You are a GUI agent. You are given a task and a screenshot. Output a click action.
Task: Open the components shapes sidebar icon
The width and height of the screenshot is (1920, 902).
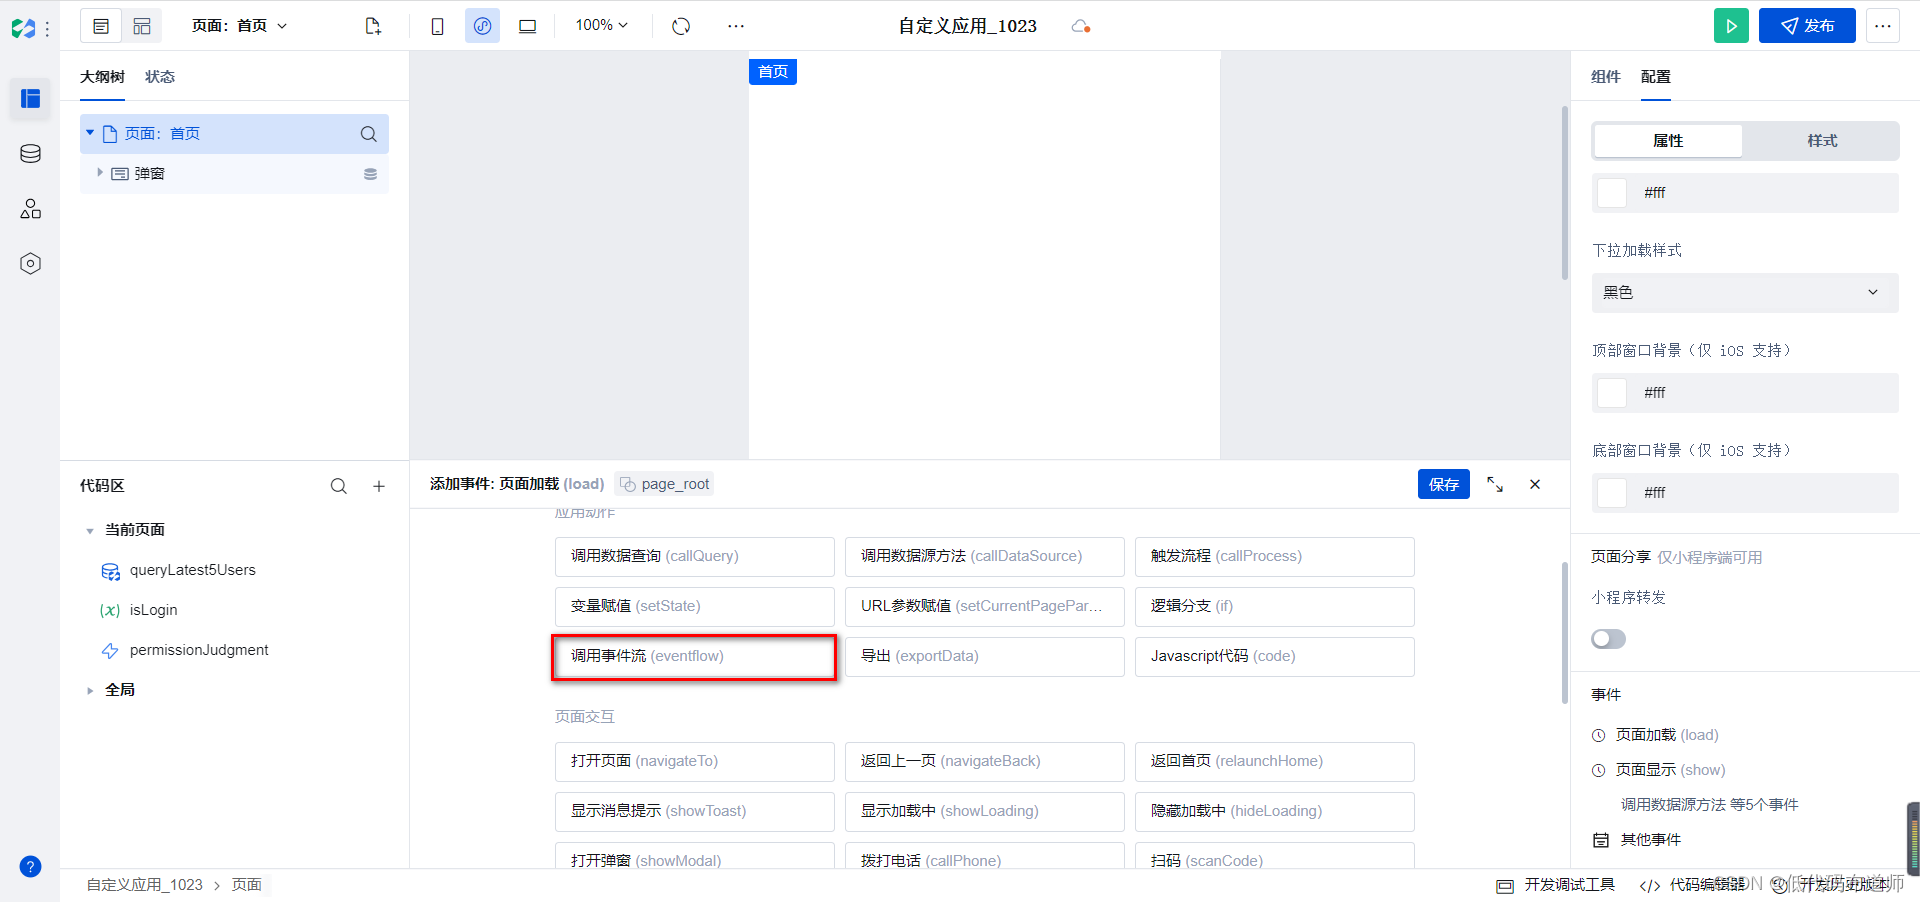click(x=30, y=209)
